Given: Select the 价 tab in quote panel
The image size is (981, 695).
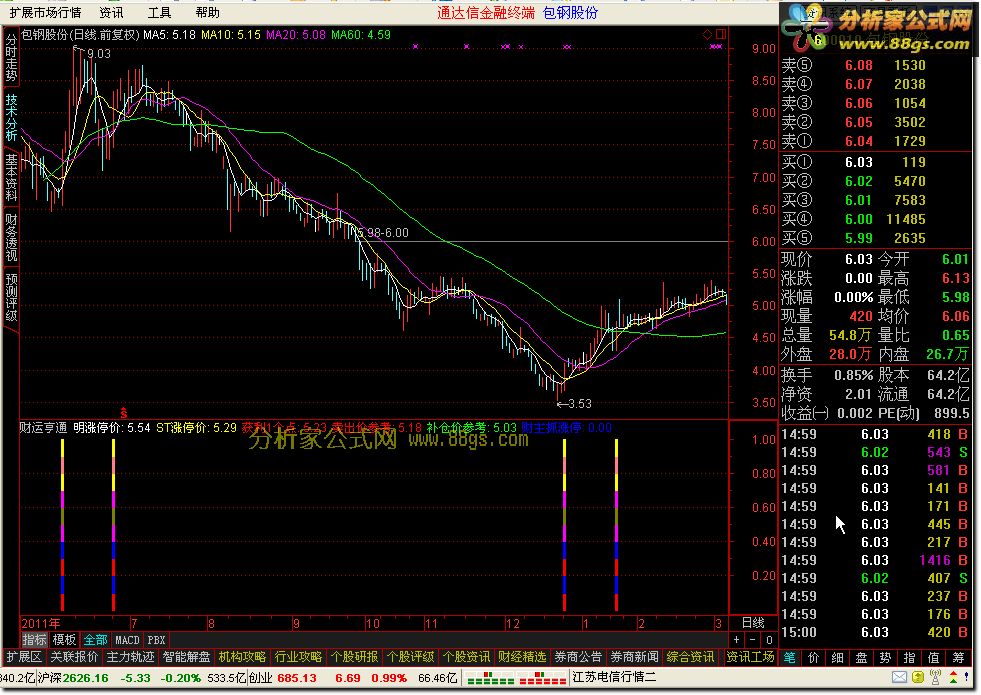Looking at the screenshot, I should (813, 657).
